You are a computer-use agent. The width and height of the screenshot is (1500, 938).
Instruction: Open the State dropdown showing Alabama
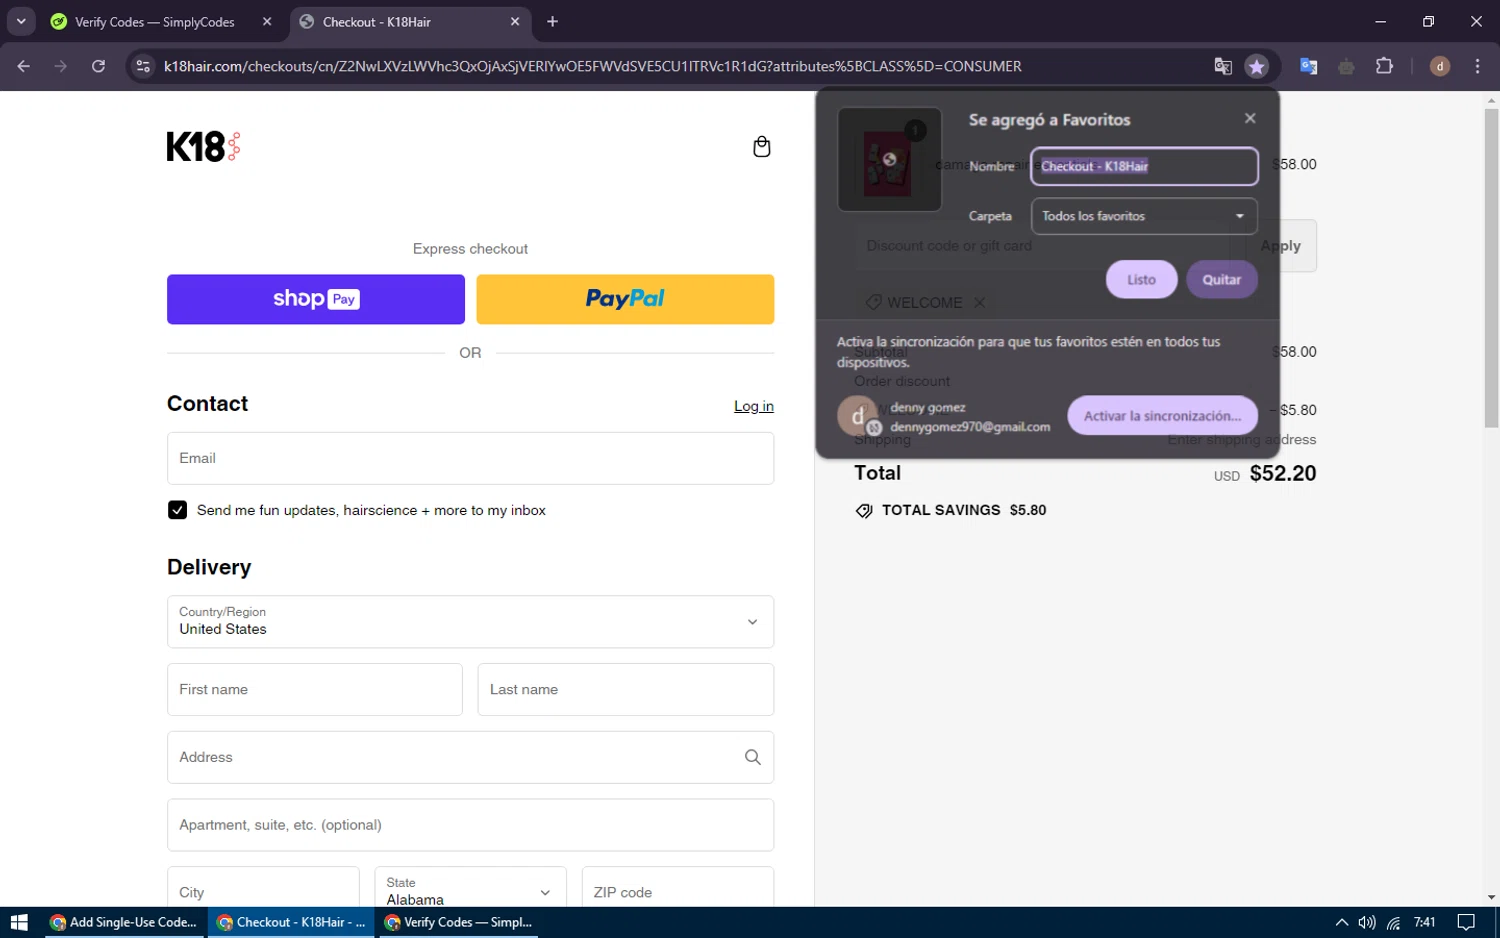(470, 891)
